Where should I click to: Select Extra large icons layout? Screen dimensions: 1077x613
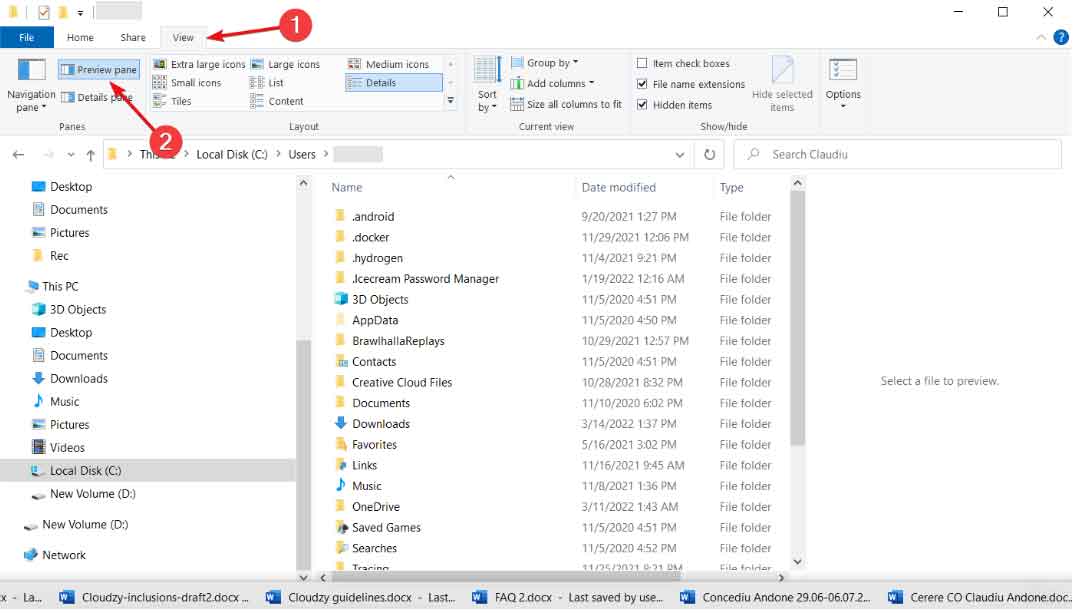coord(199,64)
